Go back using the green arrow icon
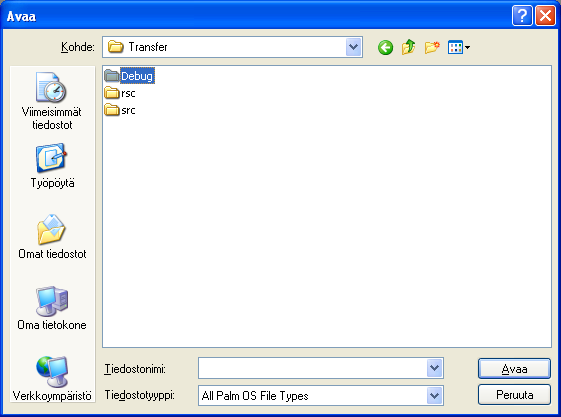561x417 pixels. point(385,47)
